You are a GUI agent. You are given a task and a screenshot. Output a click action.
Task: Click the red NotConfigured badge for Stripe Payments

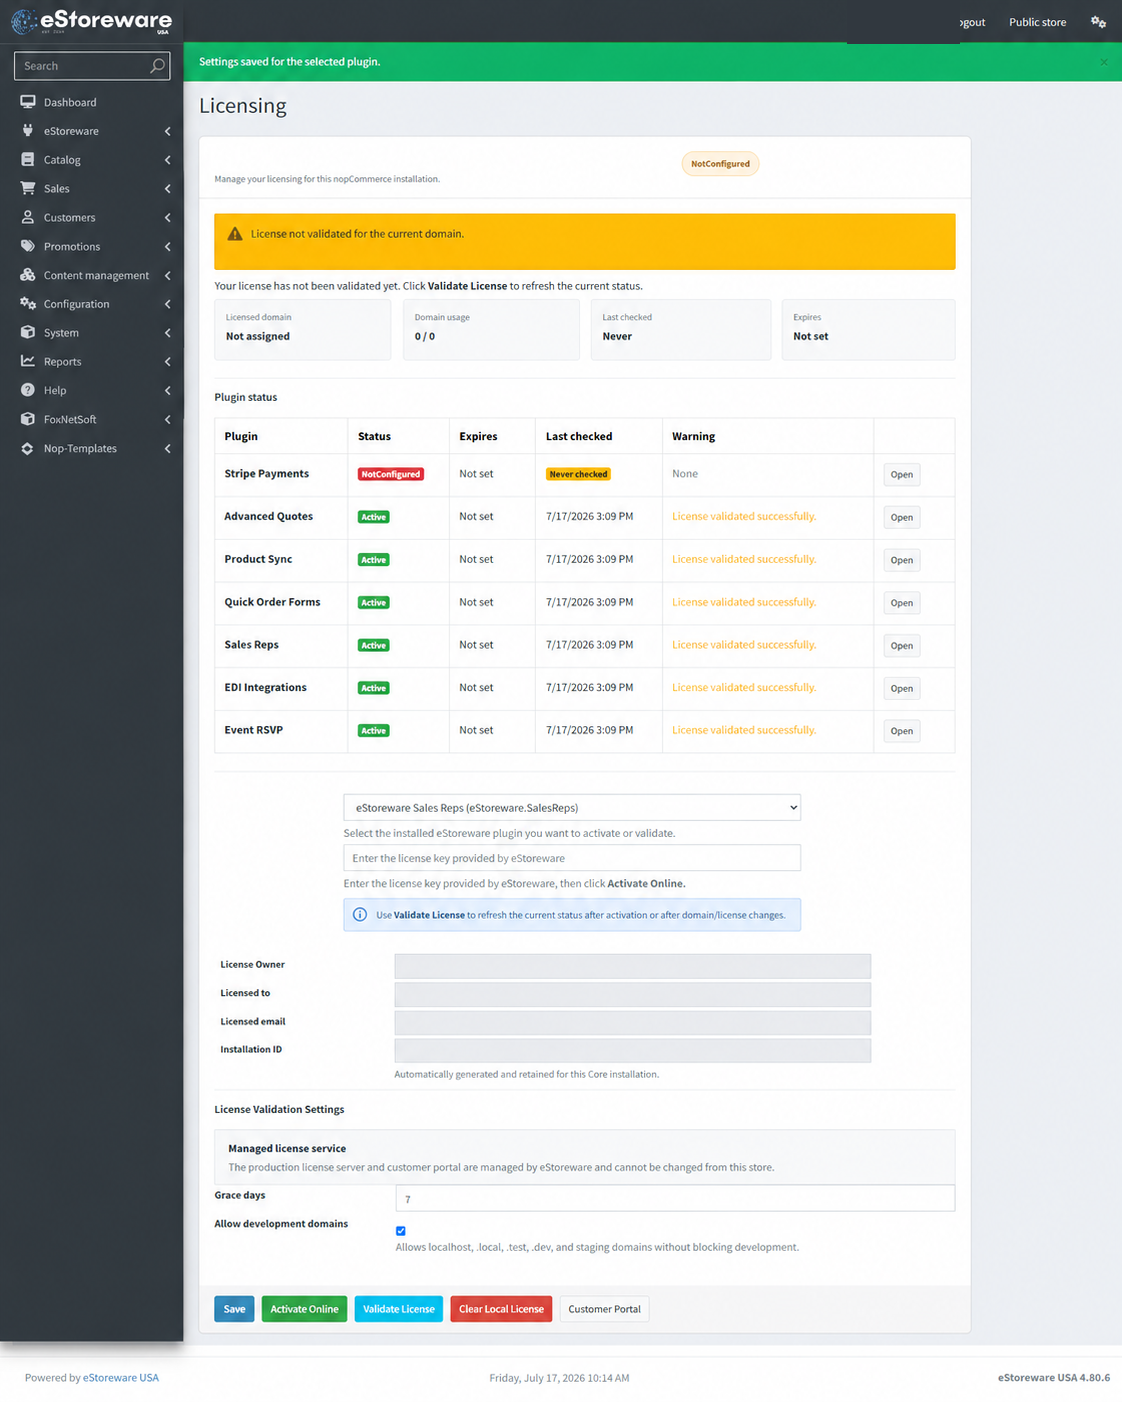pos(391,474)
